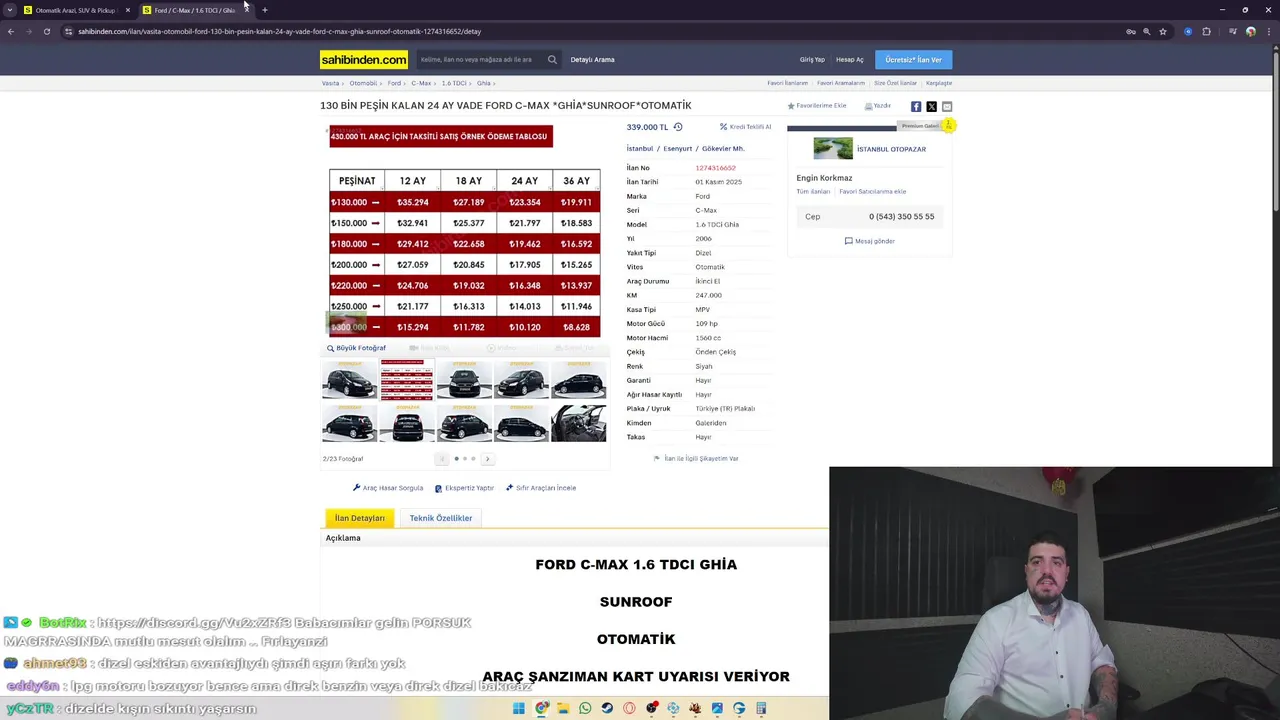Switch to Otomatik Arazi, SUV & Pickup tab
The height and width of the screenshot is (720, 1280).
point(75,10)
